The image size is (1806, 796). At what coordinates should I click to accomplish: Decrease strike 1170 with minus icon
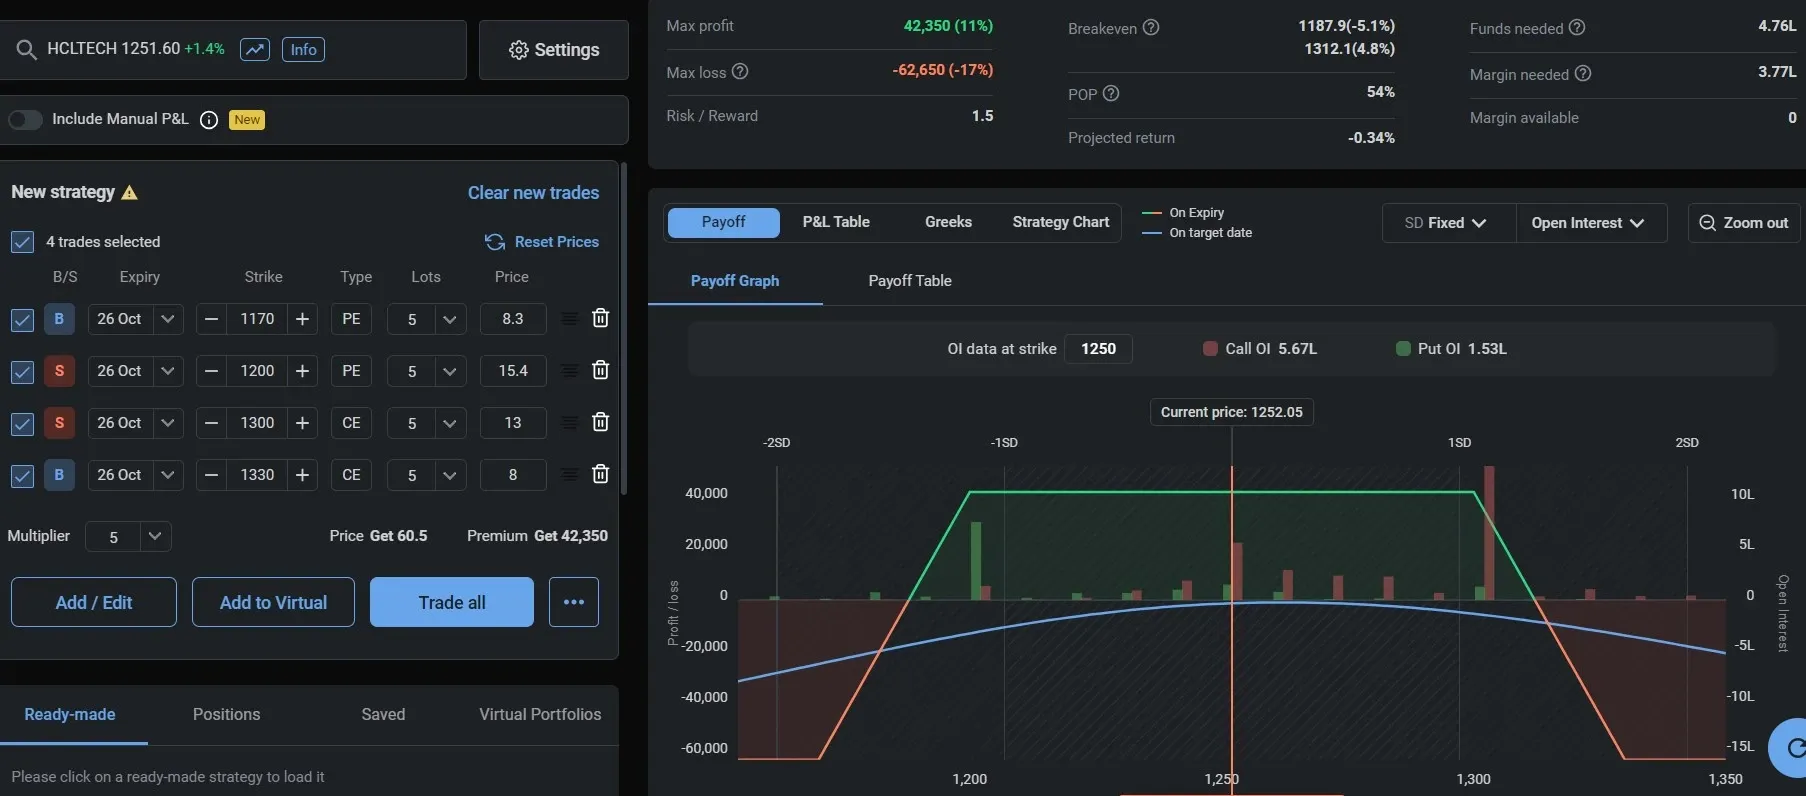211,319
